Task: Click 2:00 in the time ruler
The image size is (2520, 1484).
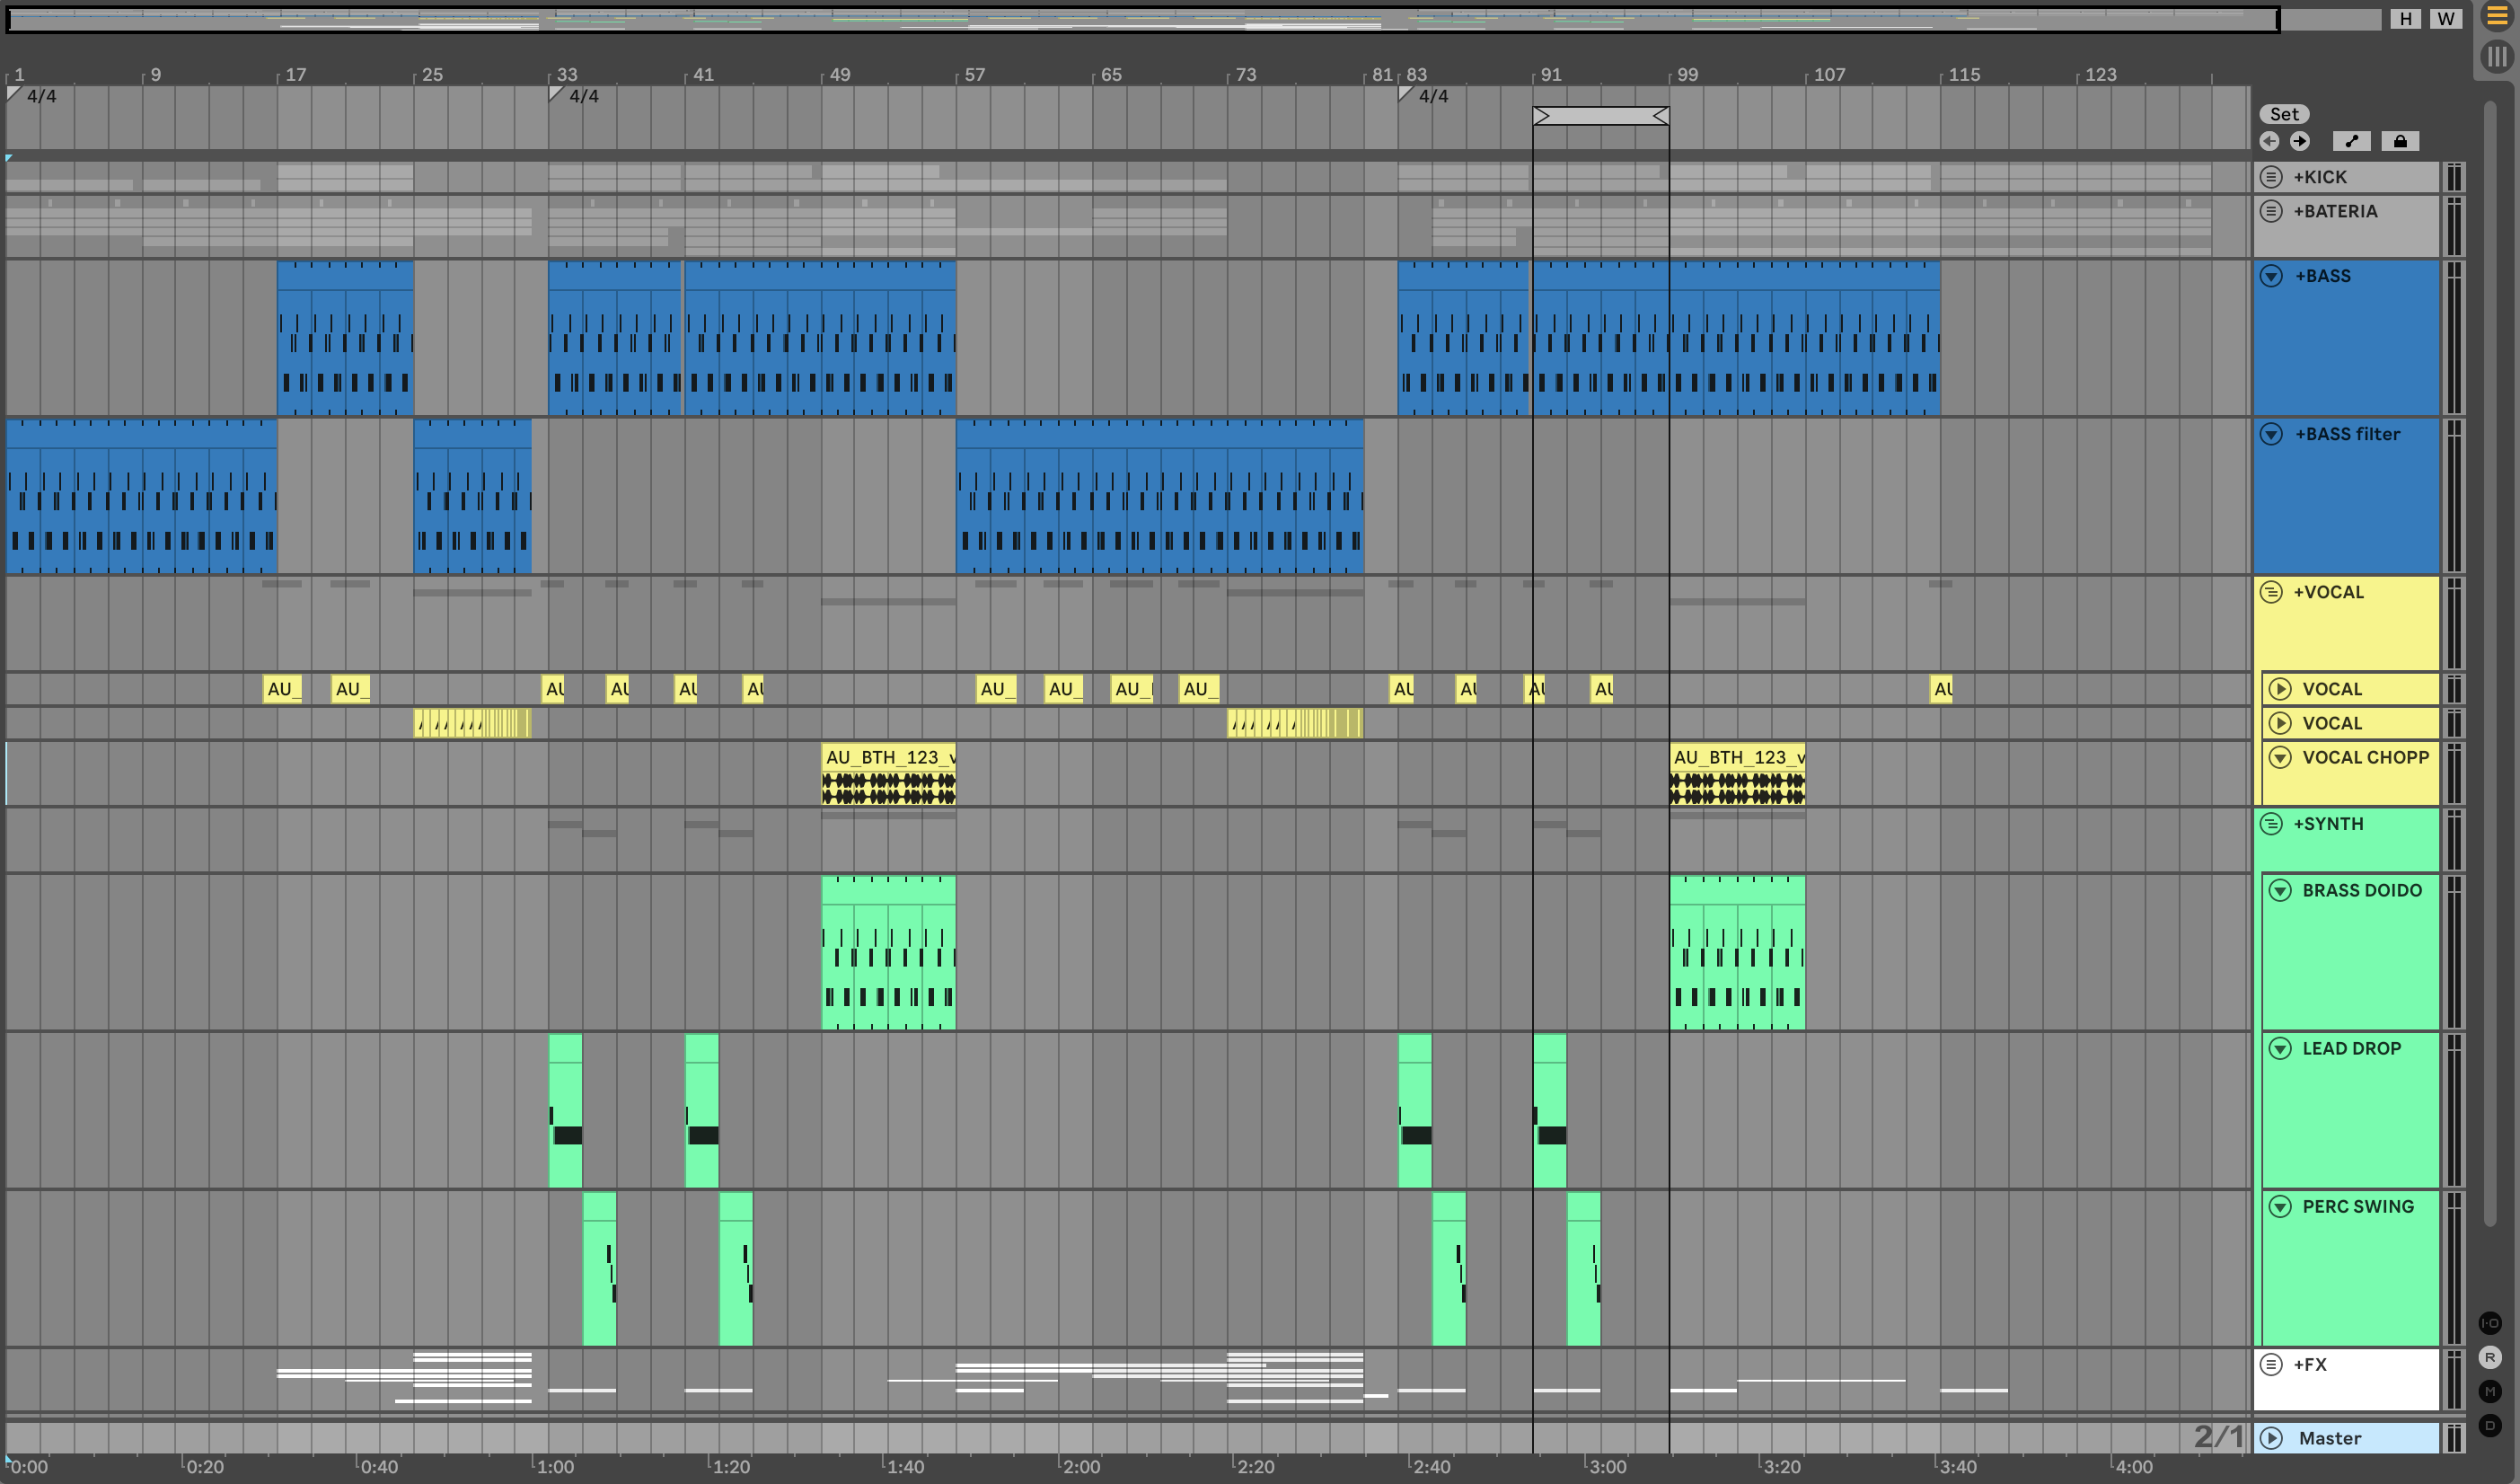Action: [x=1081, y=1466]
